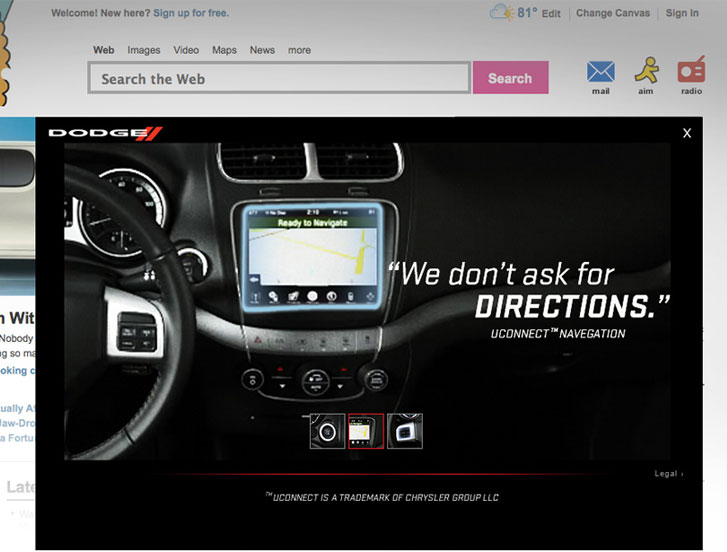Viewport: 727px width, 552px height.
Task: Select the first ad thumbnail with round button
Action: (327, 431)
